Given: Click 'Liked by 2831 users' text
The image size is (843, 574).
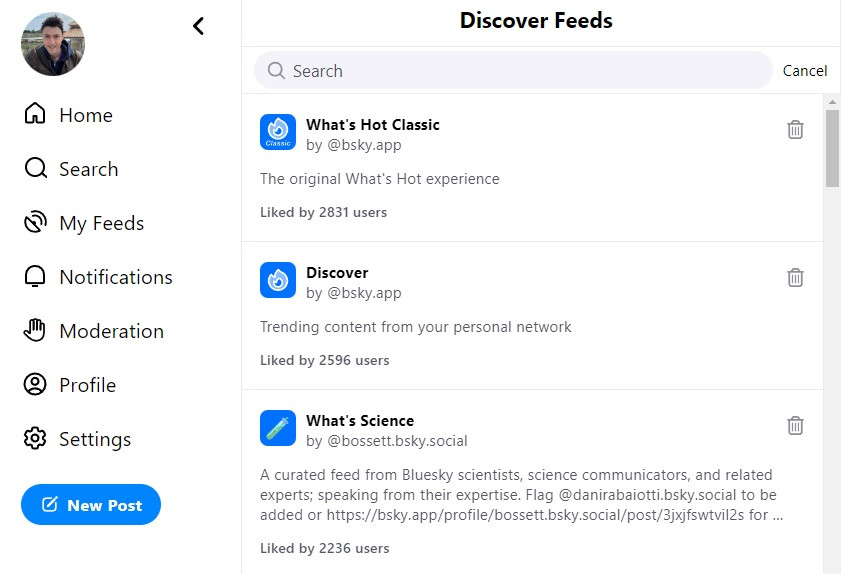Looking at the screenshot, I should [x=323, y=212].
